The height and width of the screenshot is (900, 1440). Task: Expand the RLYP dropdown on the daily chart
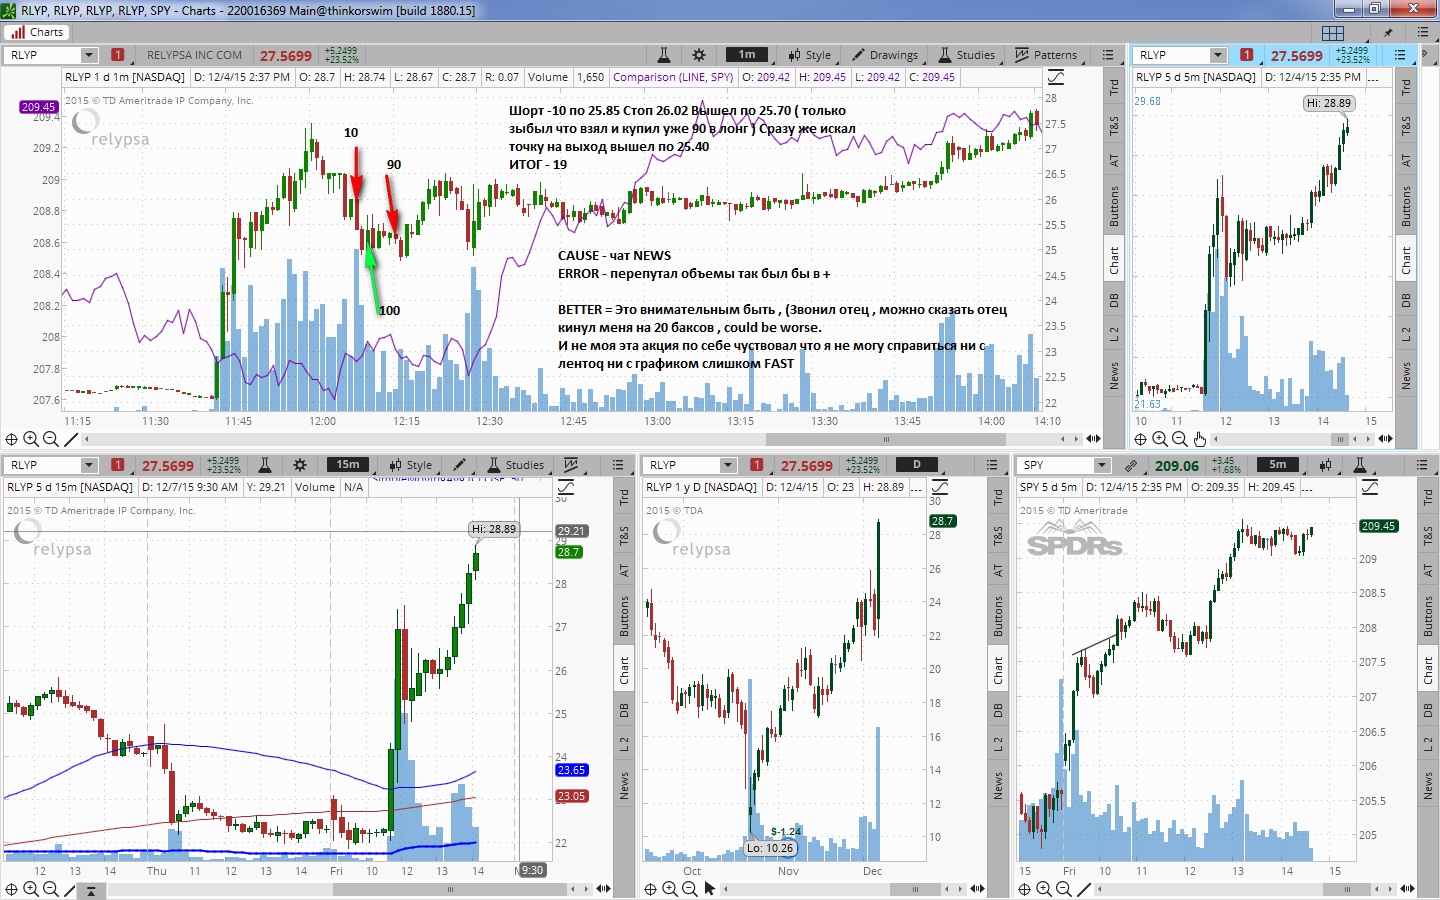(x=728, y=465)
